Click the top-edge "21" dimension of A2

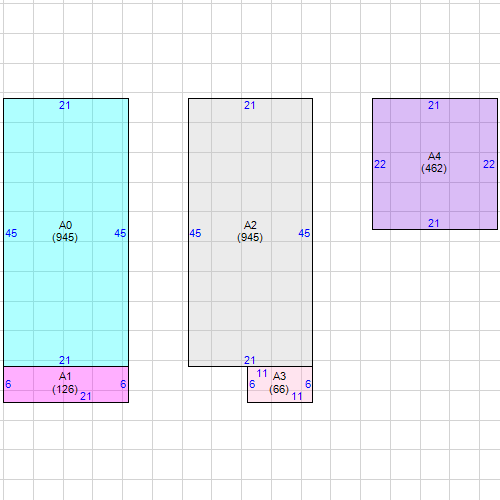(250, 105)
